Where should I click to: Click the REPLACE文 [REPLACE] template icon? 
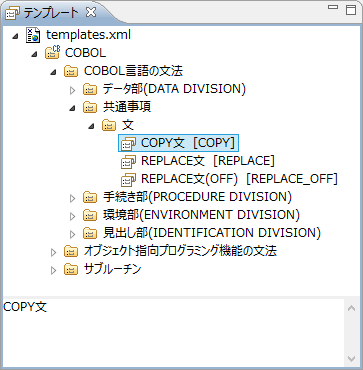pos(128,162)
